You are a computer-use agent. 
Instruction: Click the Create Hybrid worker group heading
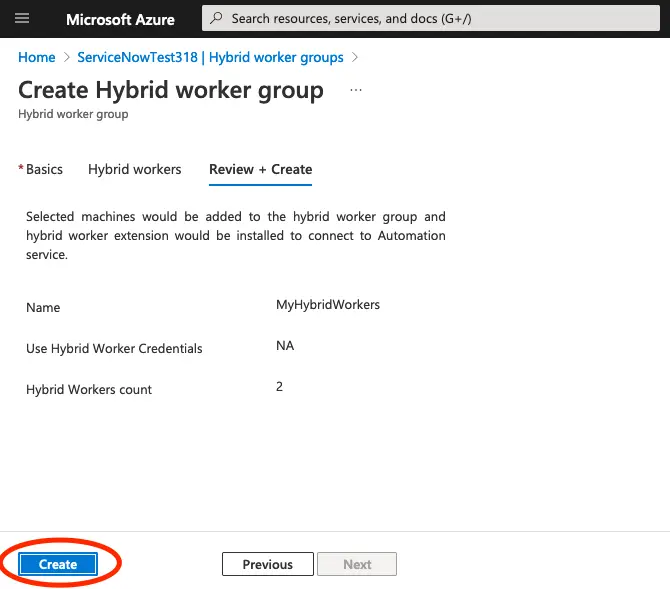(x=171, y=90)
